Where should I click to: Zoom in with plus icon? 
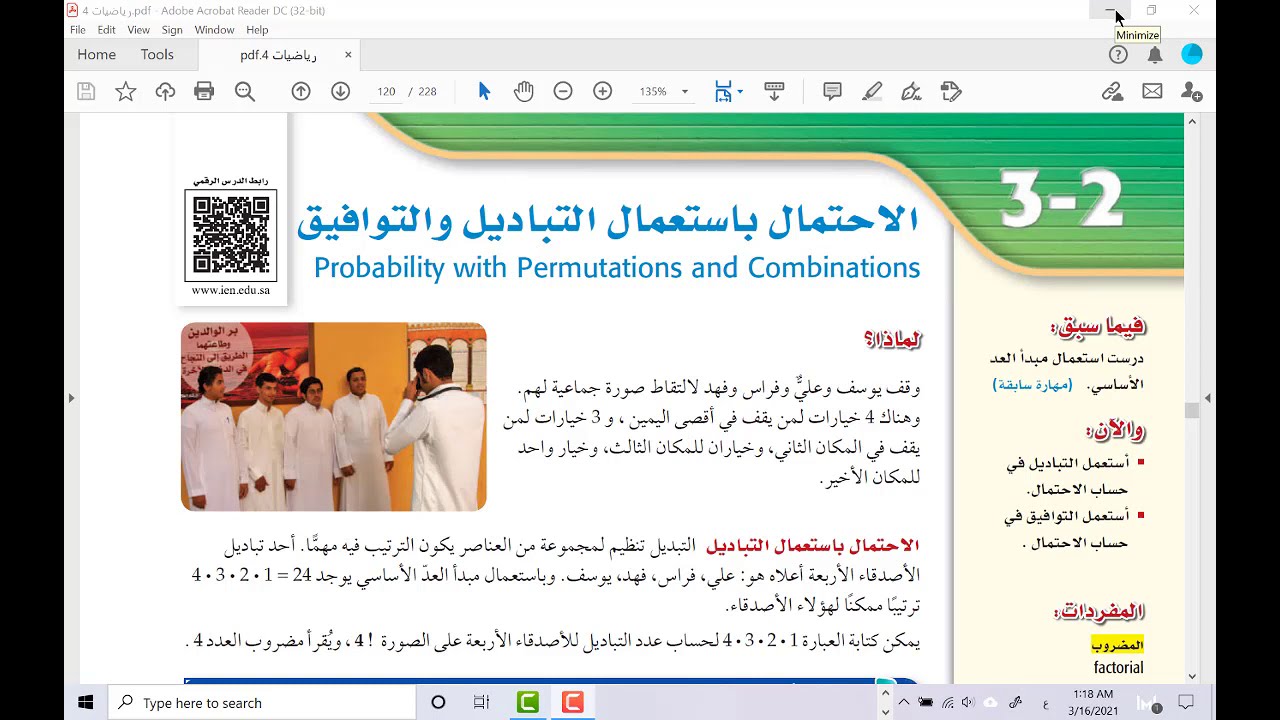(602, 91)
